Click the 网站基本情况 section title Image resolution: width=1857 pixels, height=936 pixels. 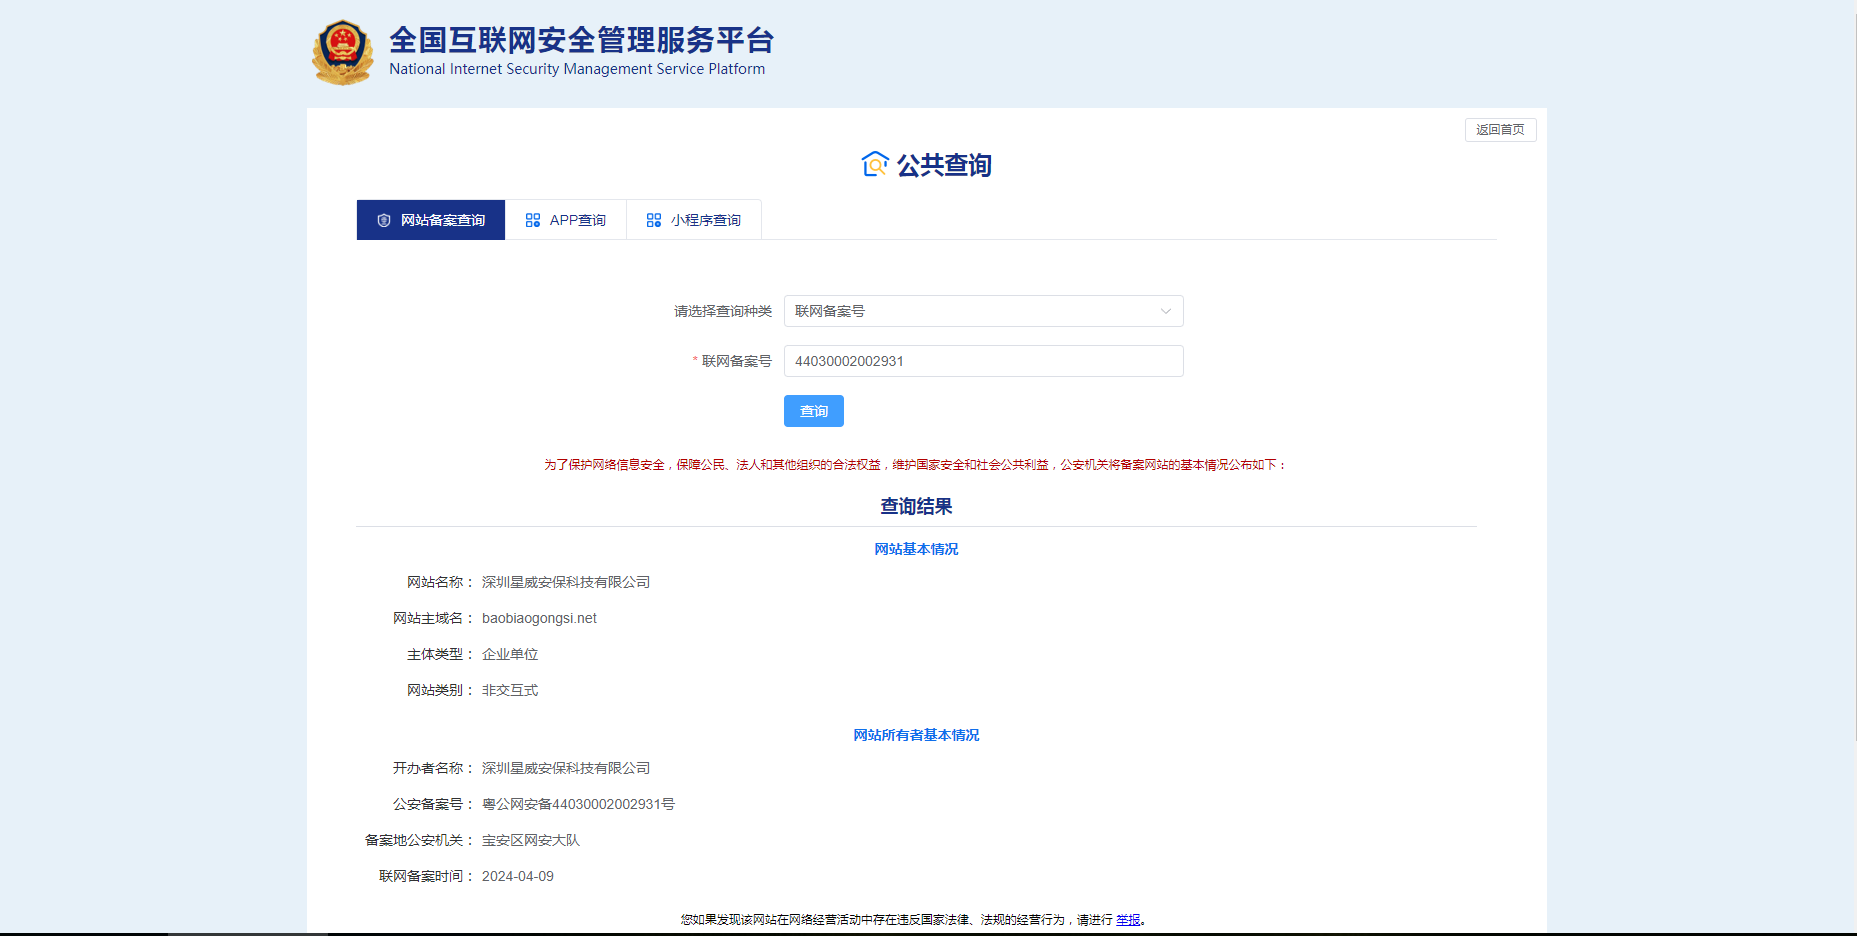pos(916,549)
